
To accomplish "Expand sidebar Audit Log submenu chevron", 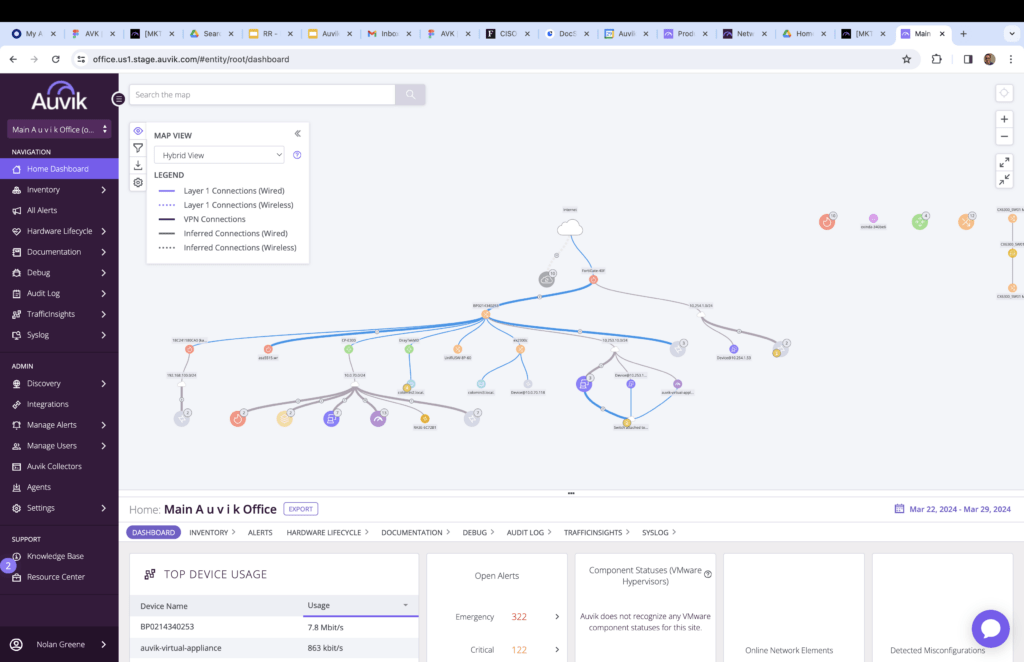I will [104, 294].
